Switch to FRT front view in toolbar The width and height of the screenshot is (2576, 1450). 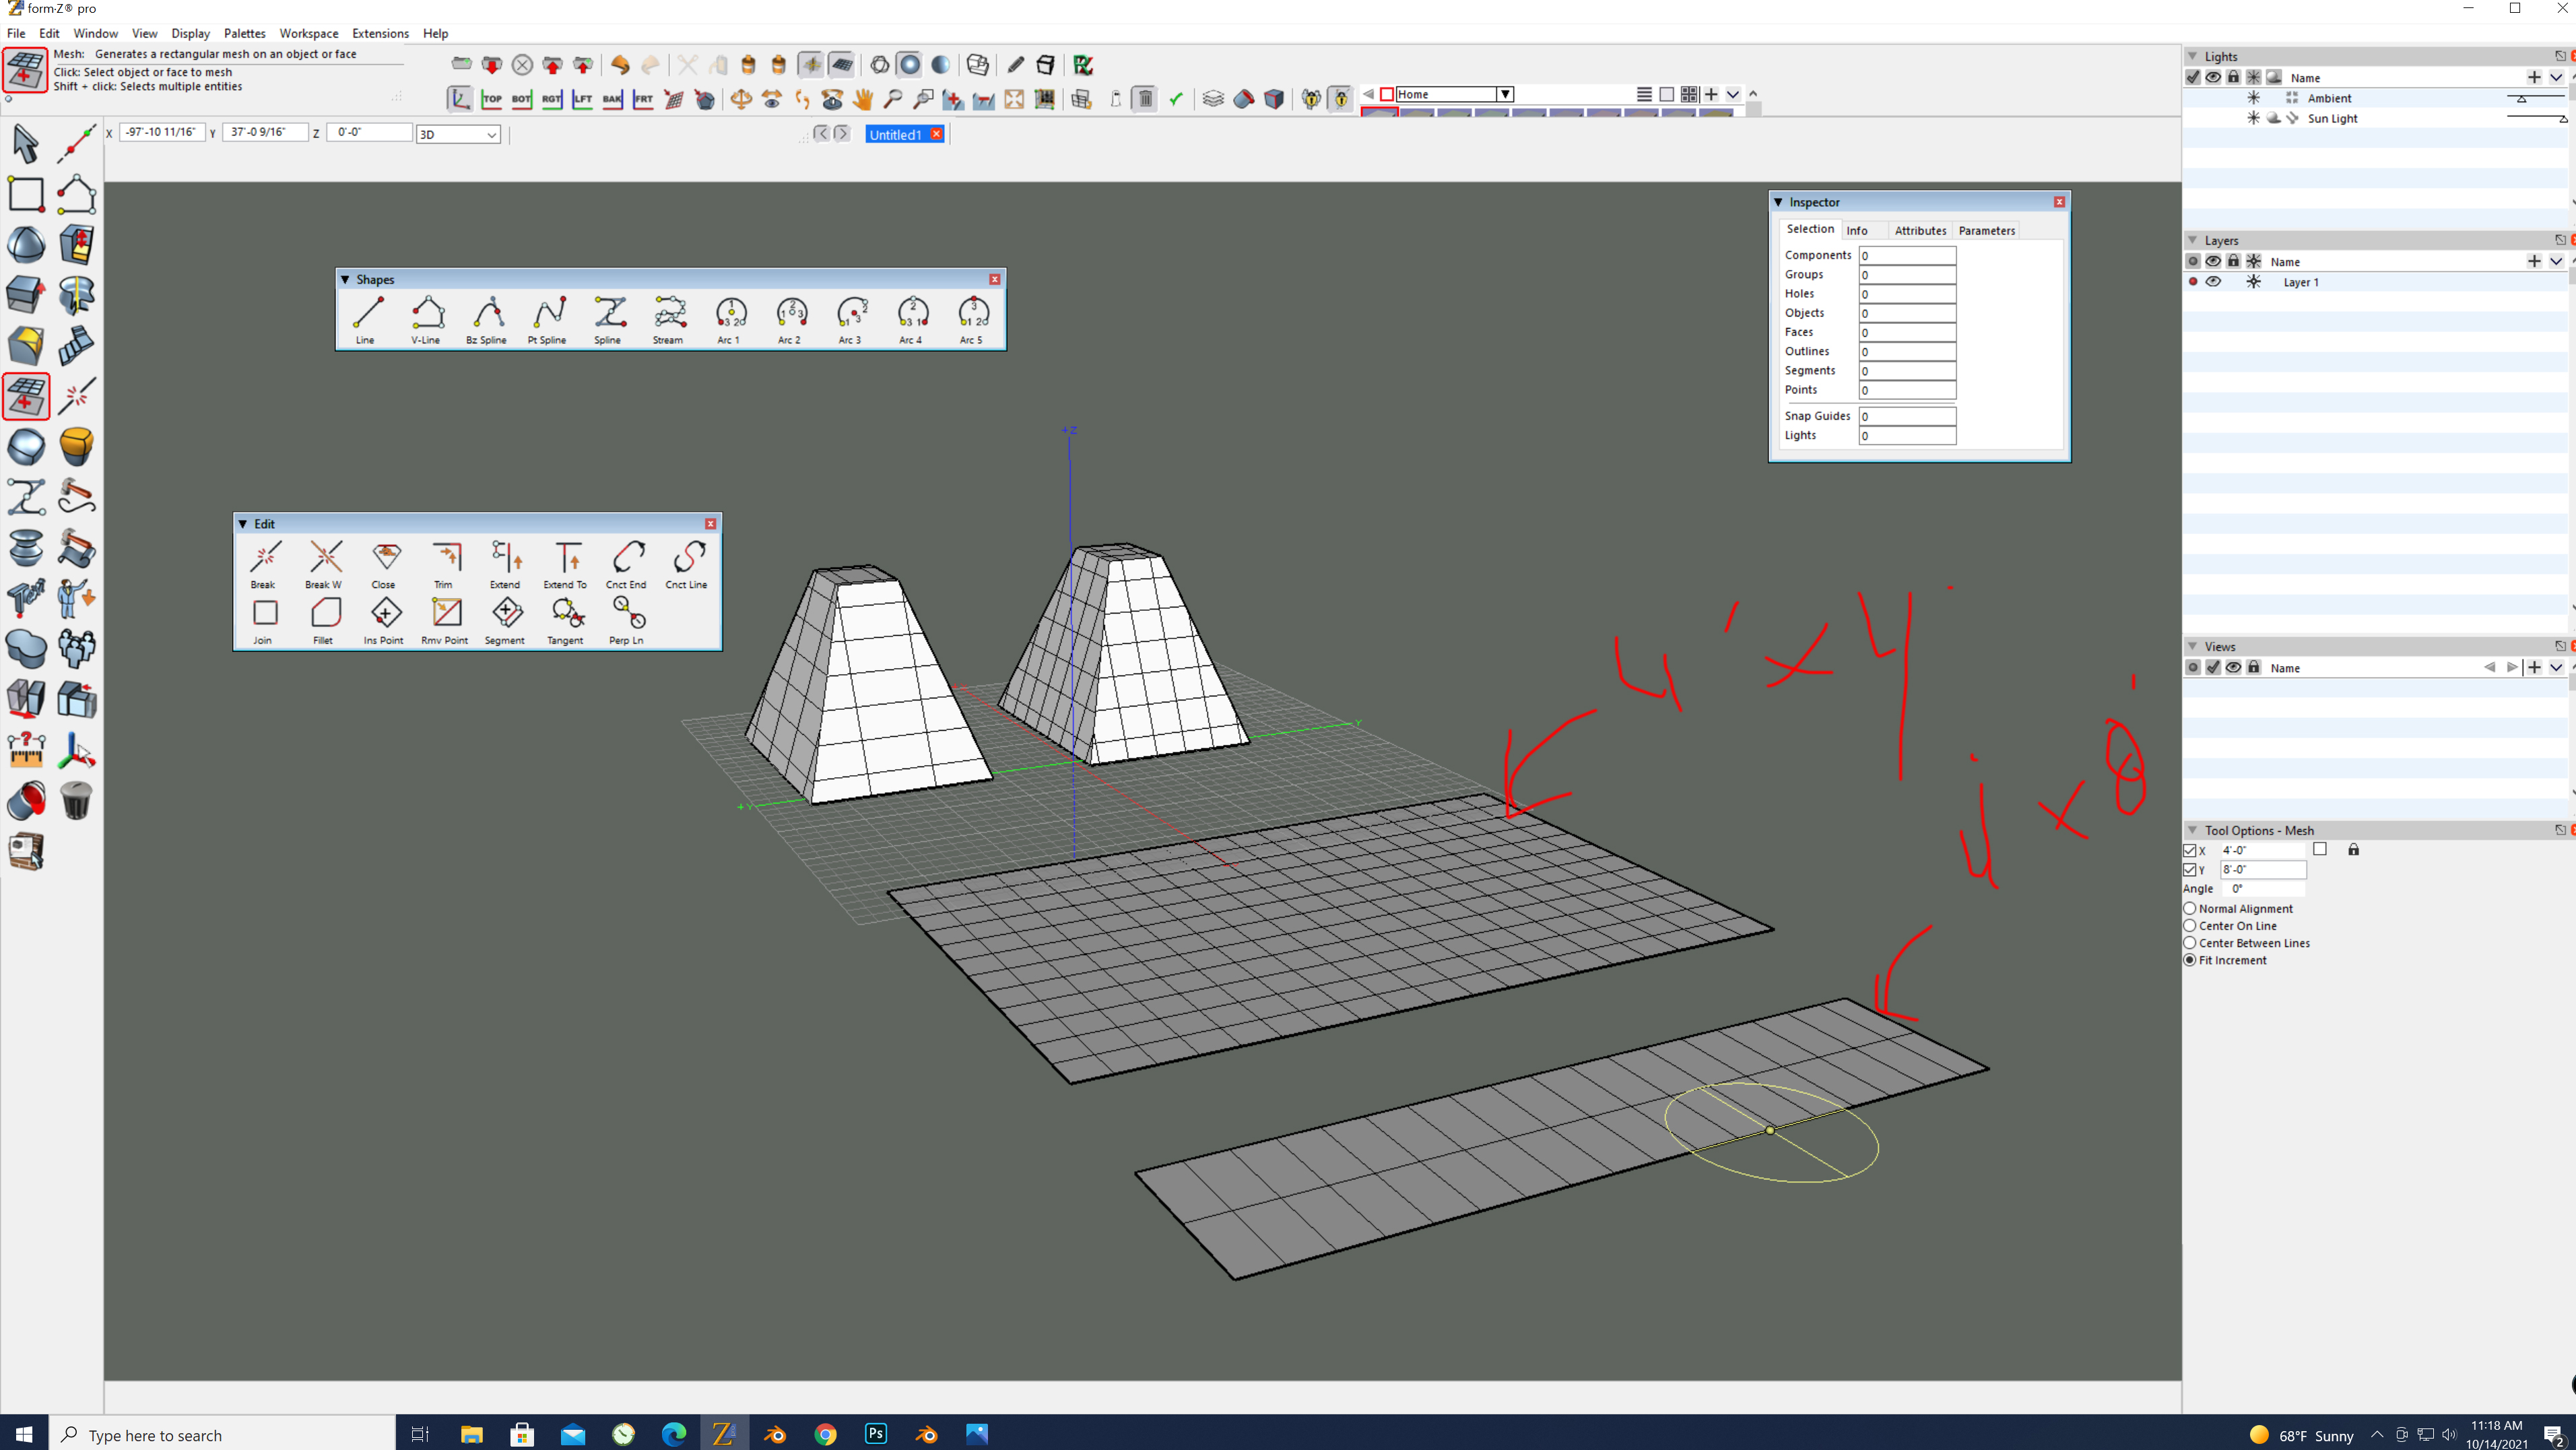(x=643, y=98)
